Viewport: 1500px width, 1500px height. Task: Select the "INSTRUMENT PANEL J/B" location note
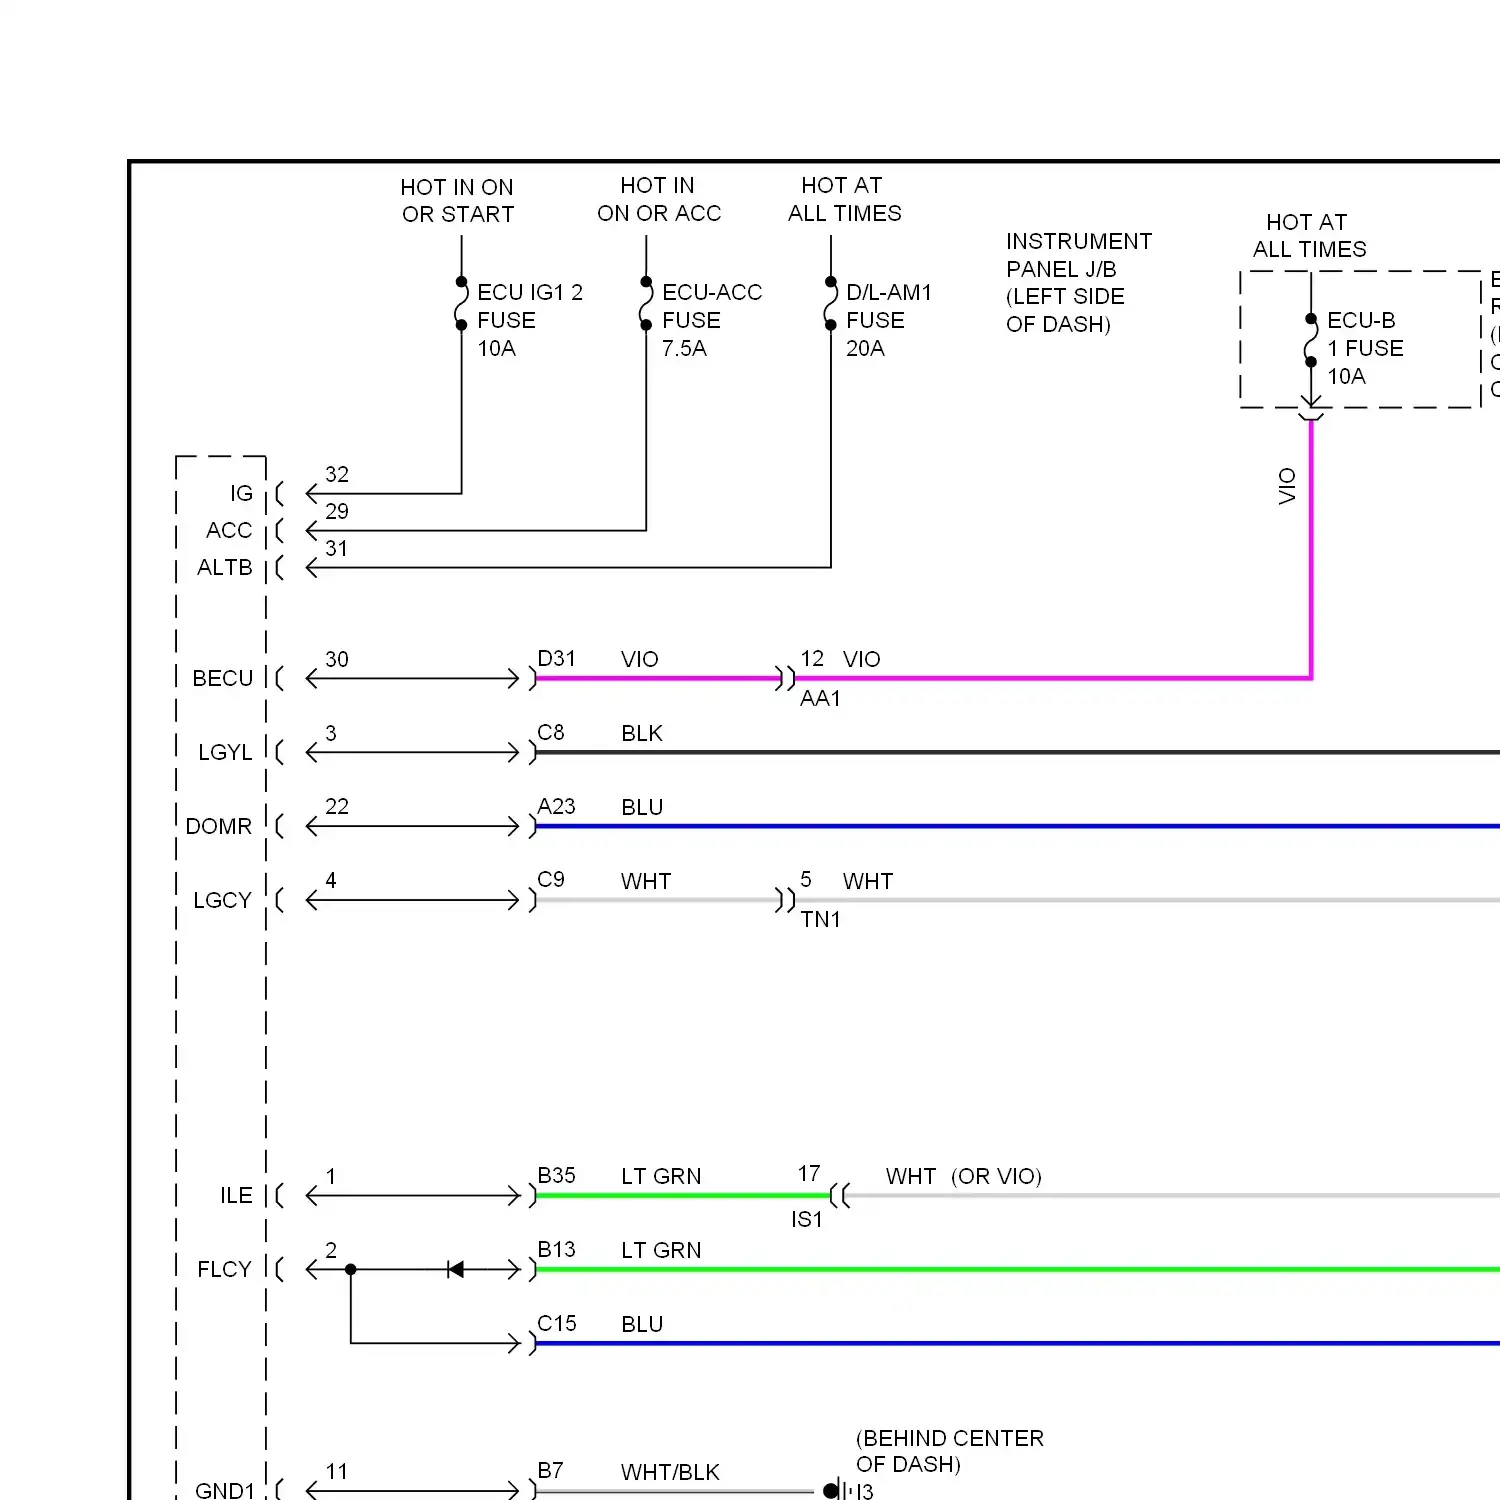[x=1078, y=283]
